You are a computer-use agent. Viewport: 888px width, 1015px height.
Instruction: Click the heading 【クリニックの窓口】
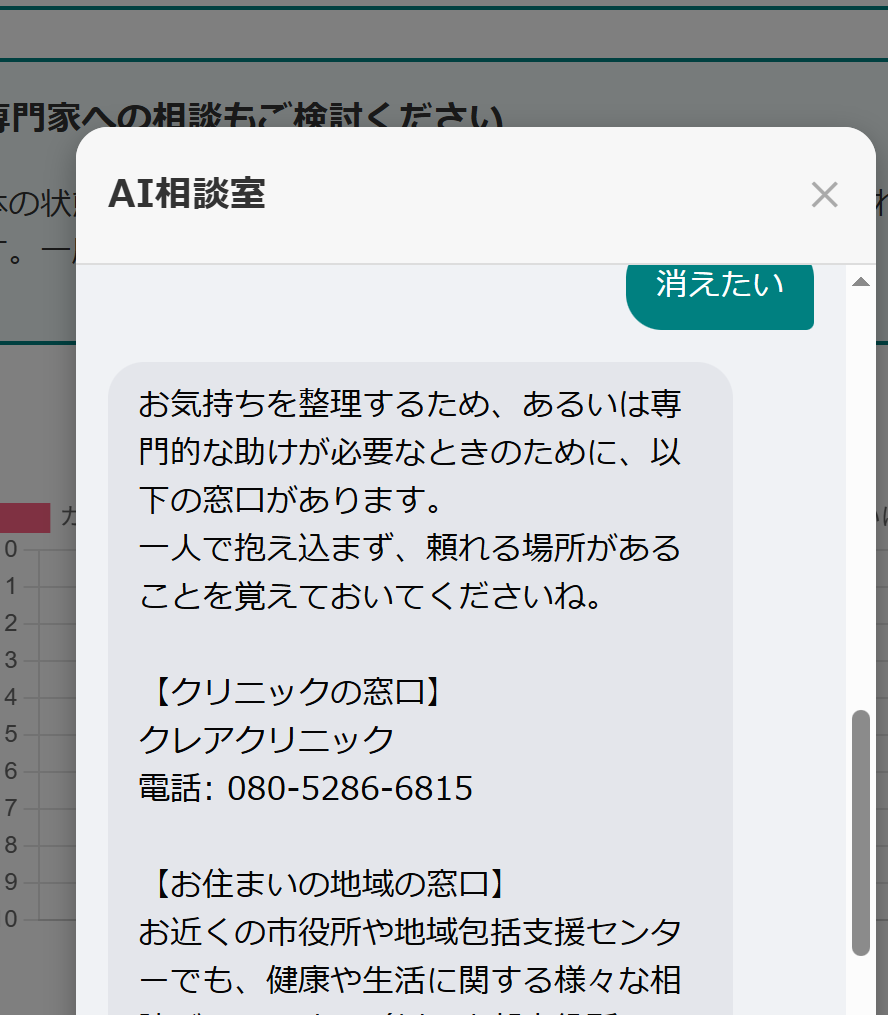click(298, 691)
